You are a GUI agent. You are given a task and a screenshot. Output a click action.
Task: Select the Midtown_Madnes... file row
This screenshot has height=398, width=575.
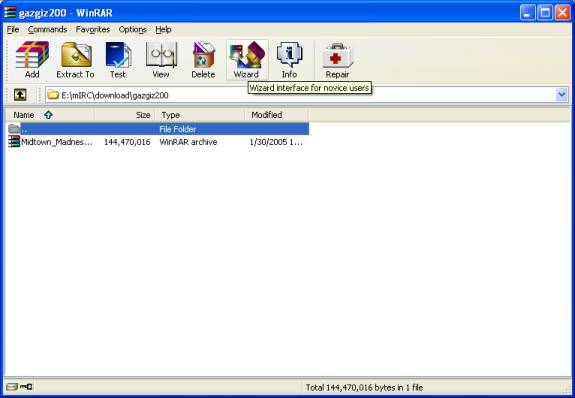pyautogui.click(x=158, y=142)
